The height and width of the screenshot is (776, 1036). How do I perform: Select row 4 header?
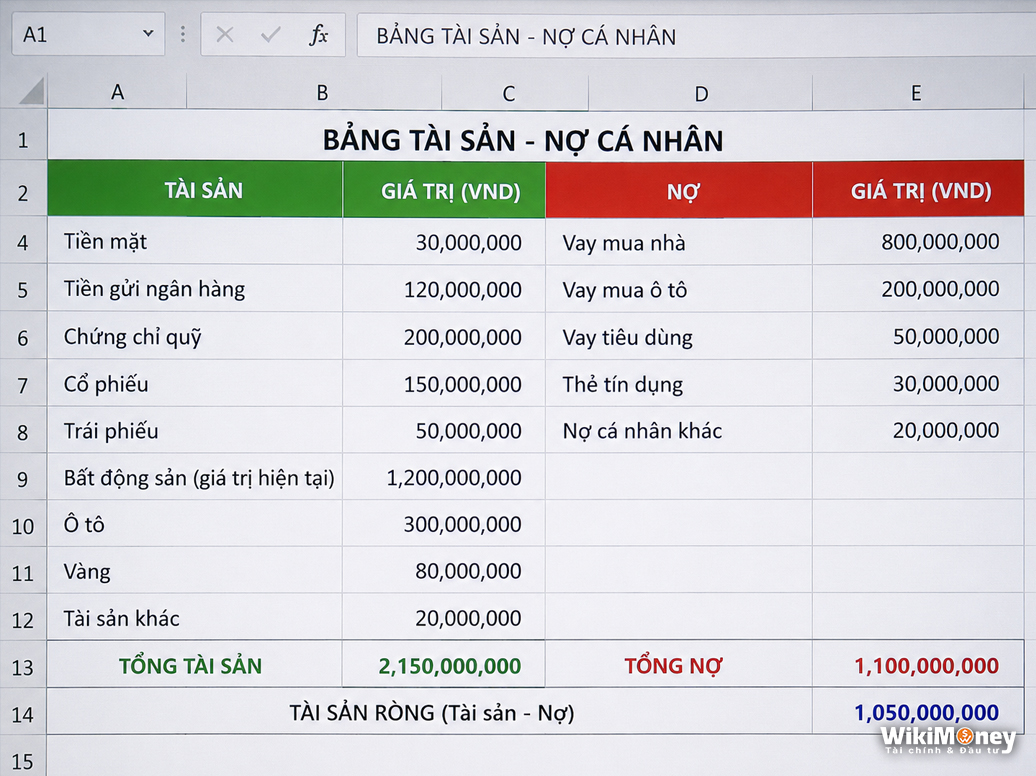(23, 242)
